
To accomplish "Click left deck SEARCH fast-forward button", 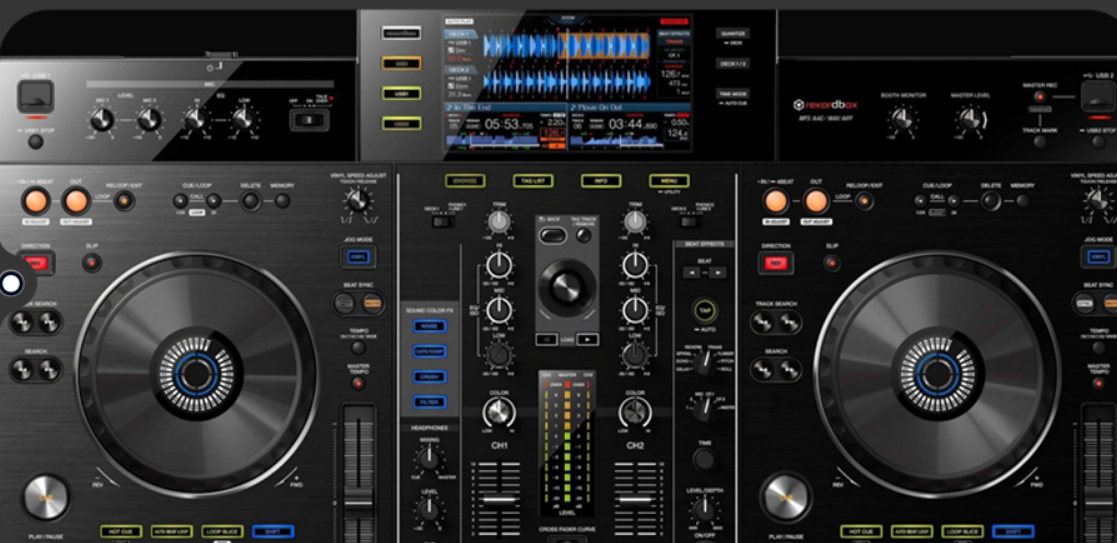I will coord(49,370).
